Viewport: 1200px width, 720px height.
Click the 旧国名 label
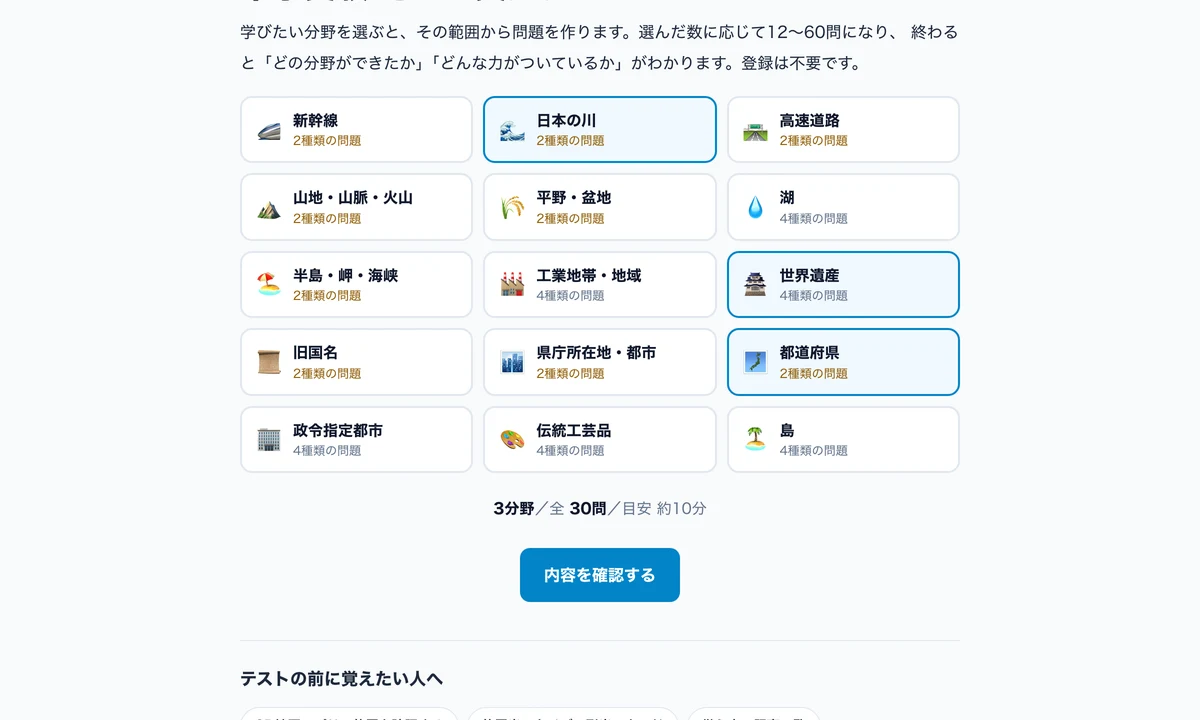[315, 353]
